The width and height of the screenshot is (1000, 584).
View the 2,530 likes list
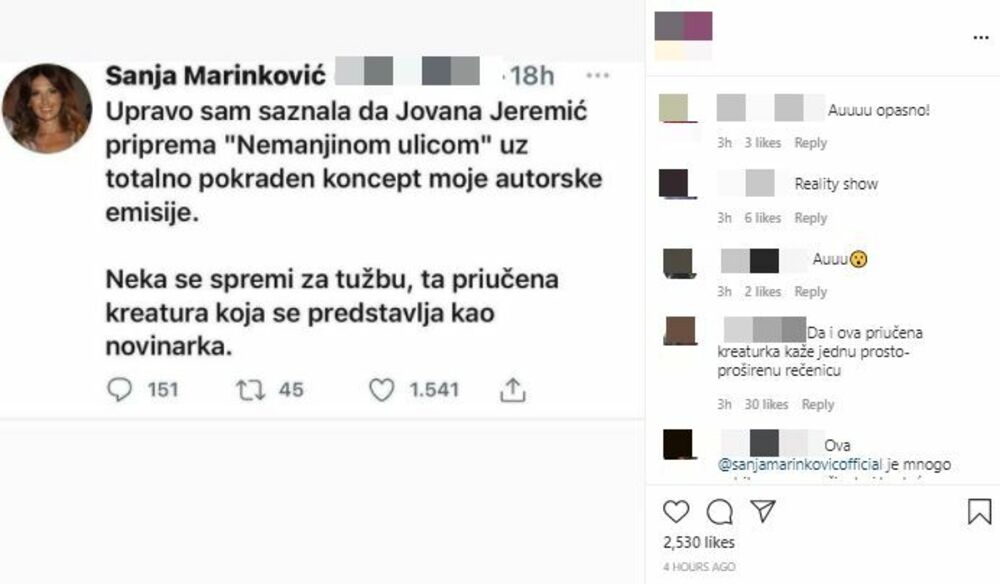click(699, 543)
